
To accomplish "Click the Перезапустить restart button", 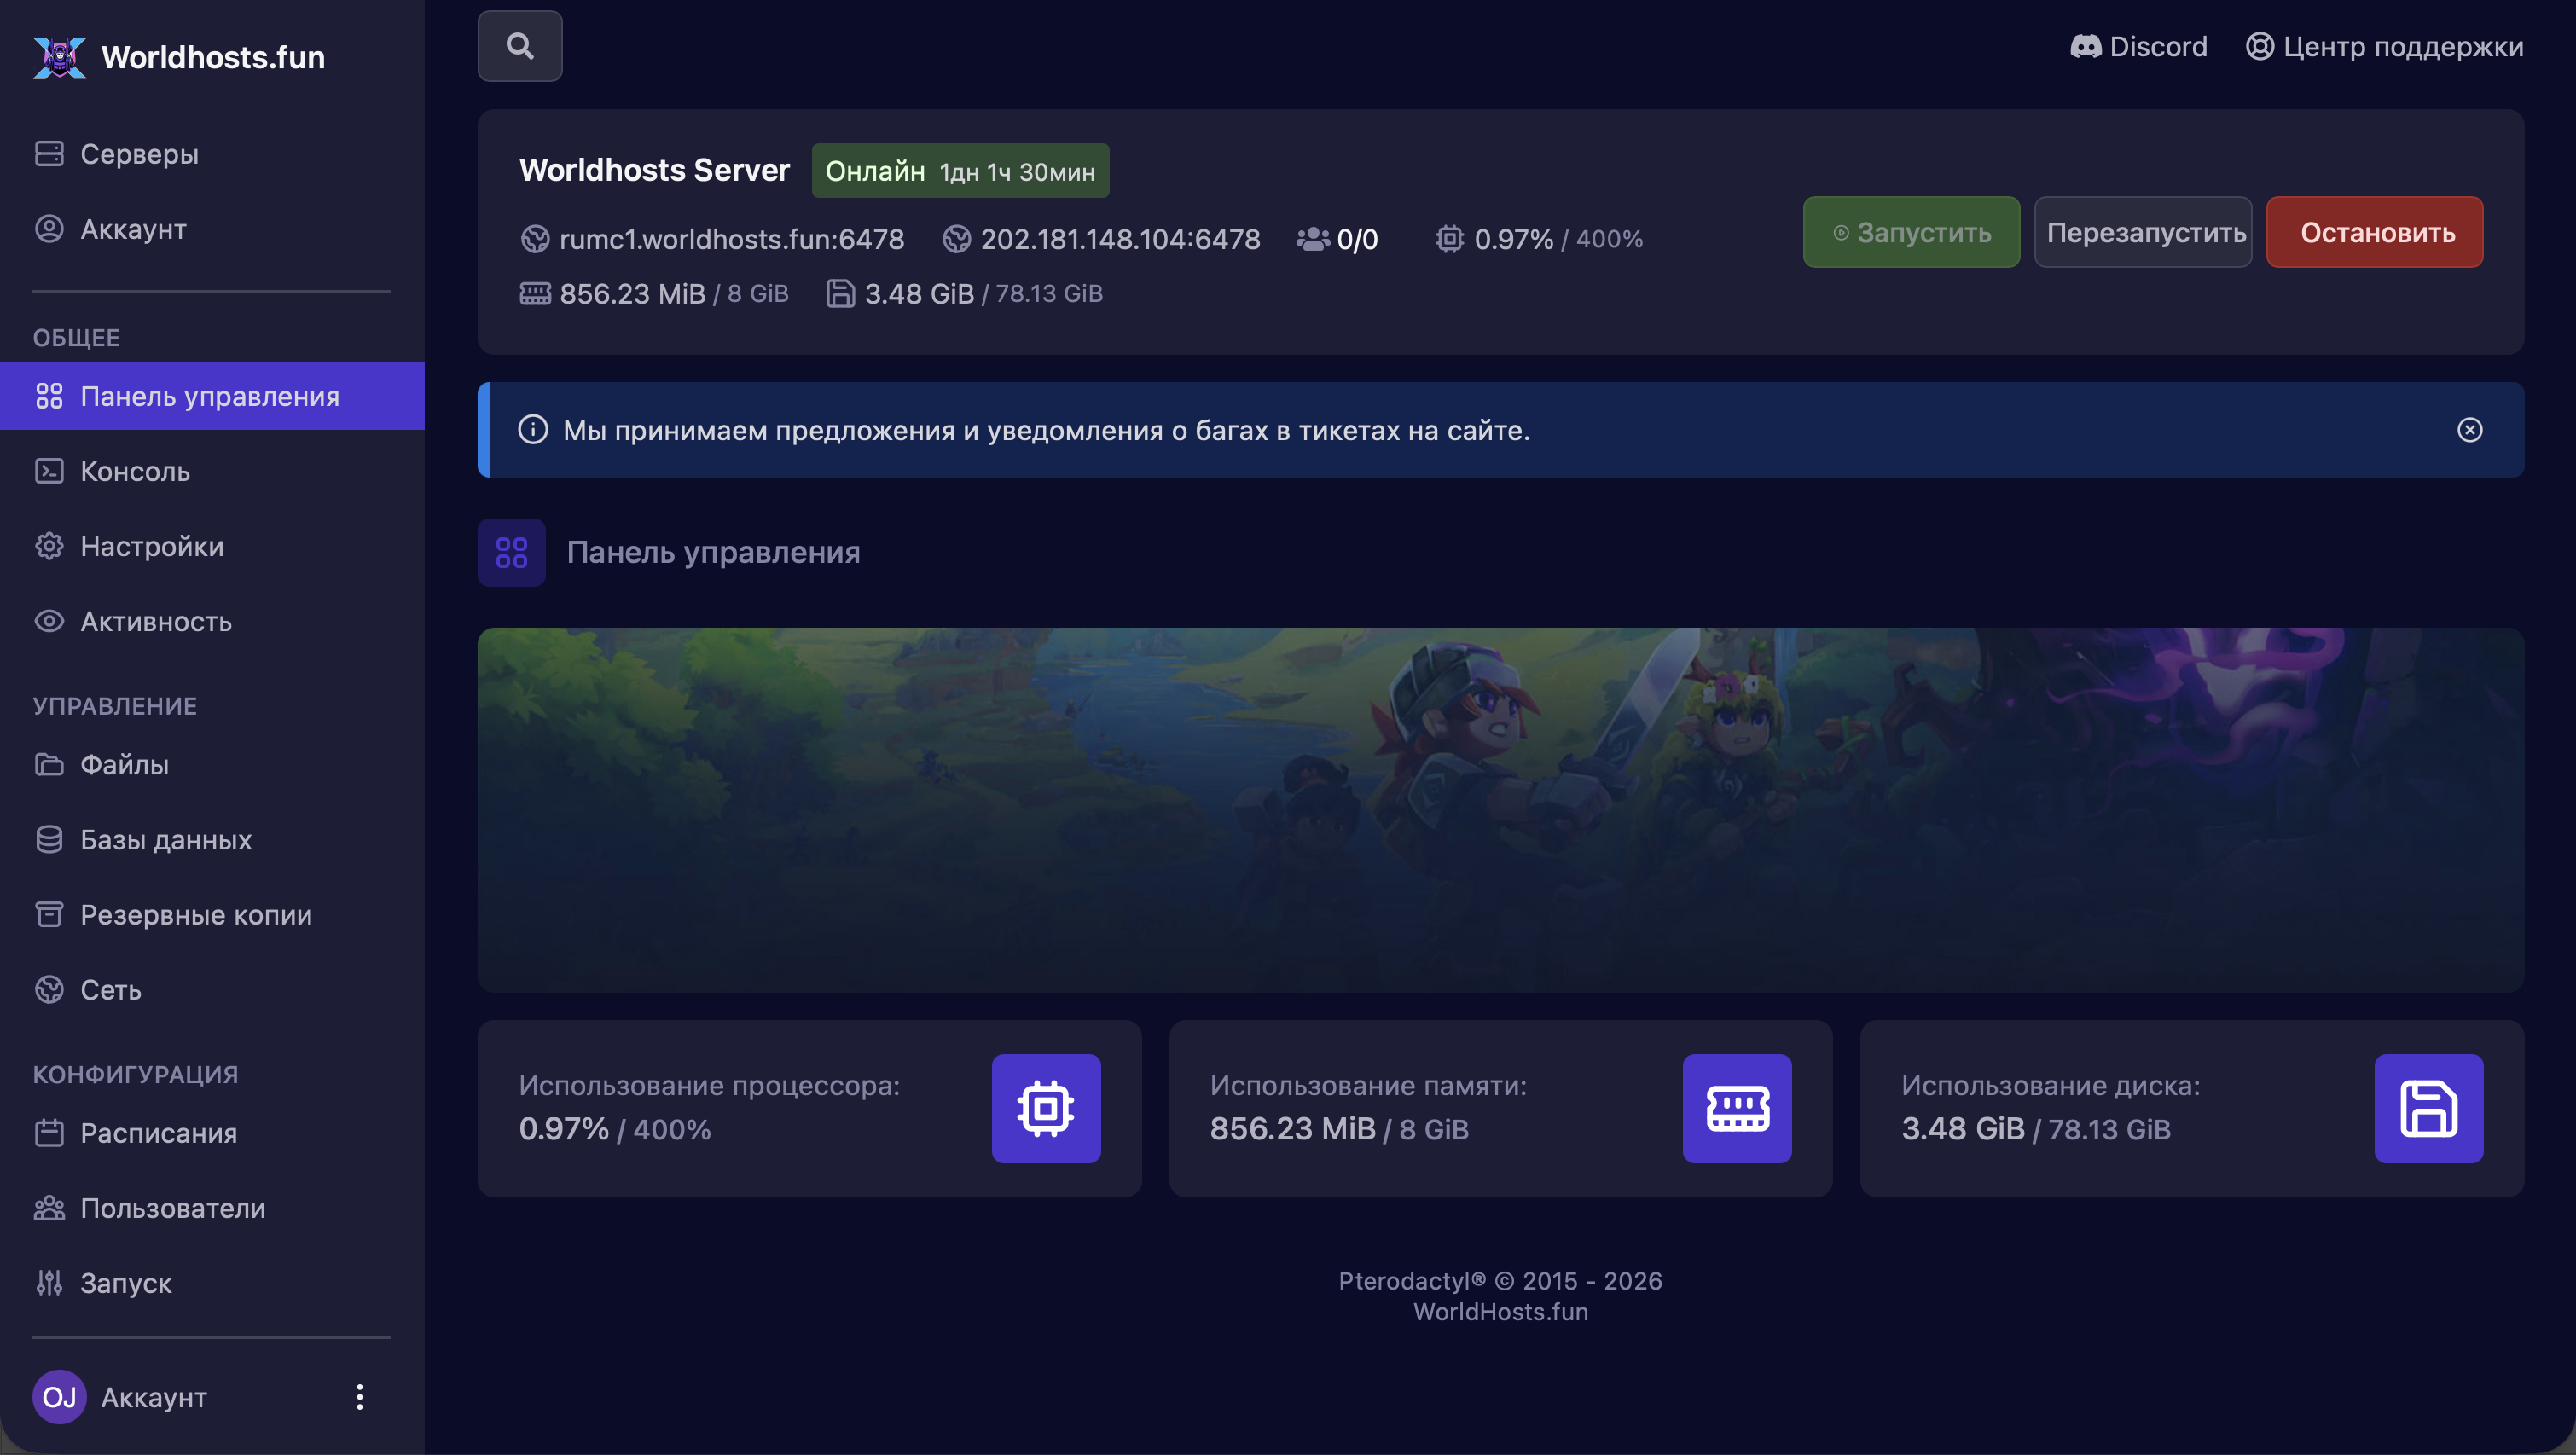I will tap(2142, 232).
